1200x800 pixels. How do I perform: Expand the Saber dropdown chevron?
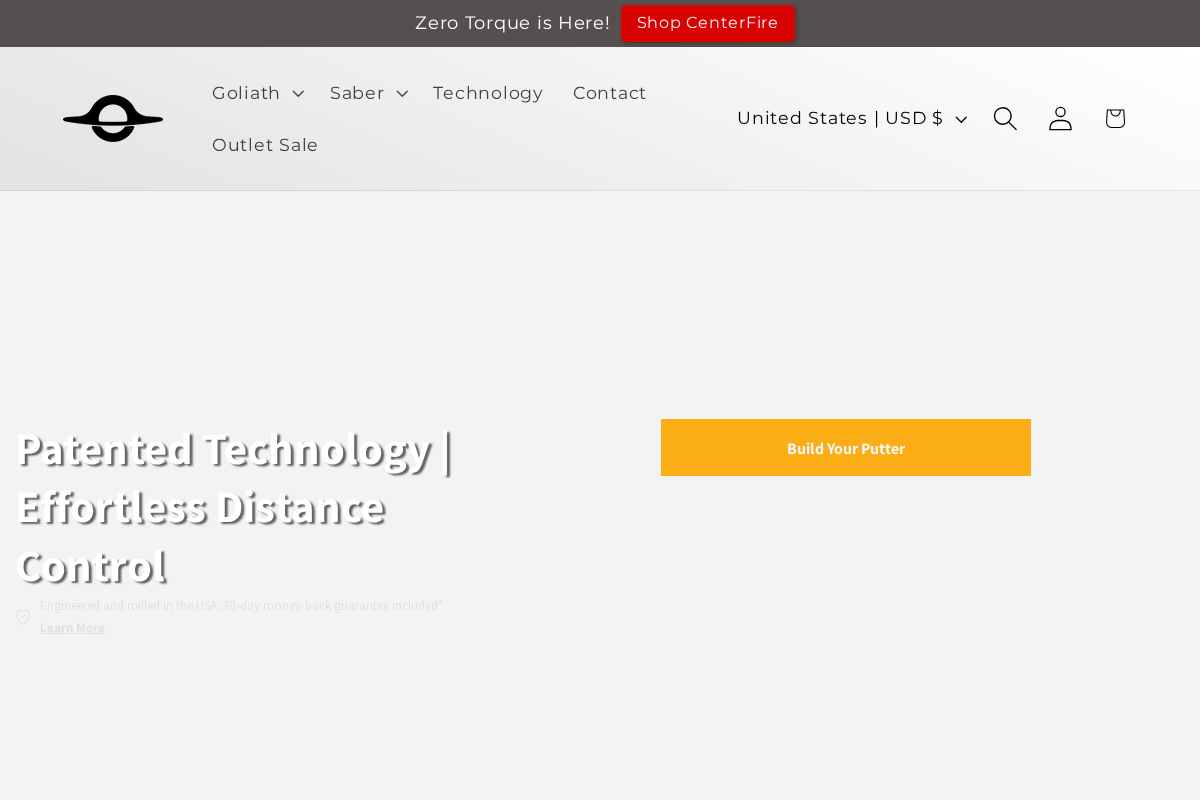point(401,93)
